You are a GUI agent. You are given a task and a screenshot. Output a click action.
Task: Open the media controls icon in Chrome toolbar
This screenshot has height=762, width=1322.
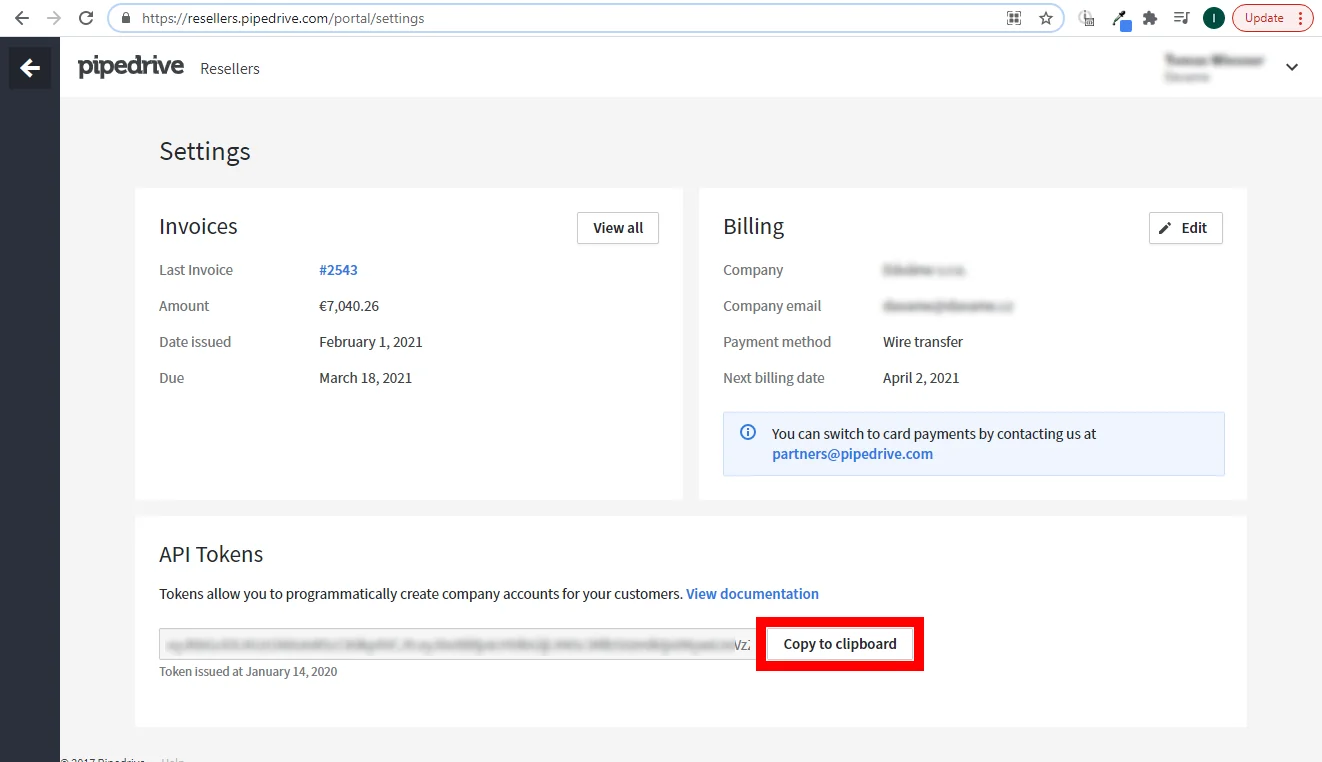point(1182,18)
